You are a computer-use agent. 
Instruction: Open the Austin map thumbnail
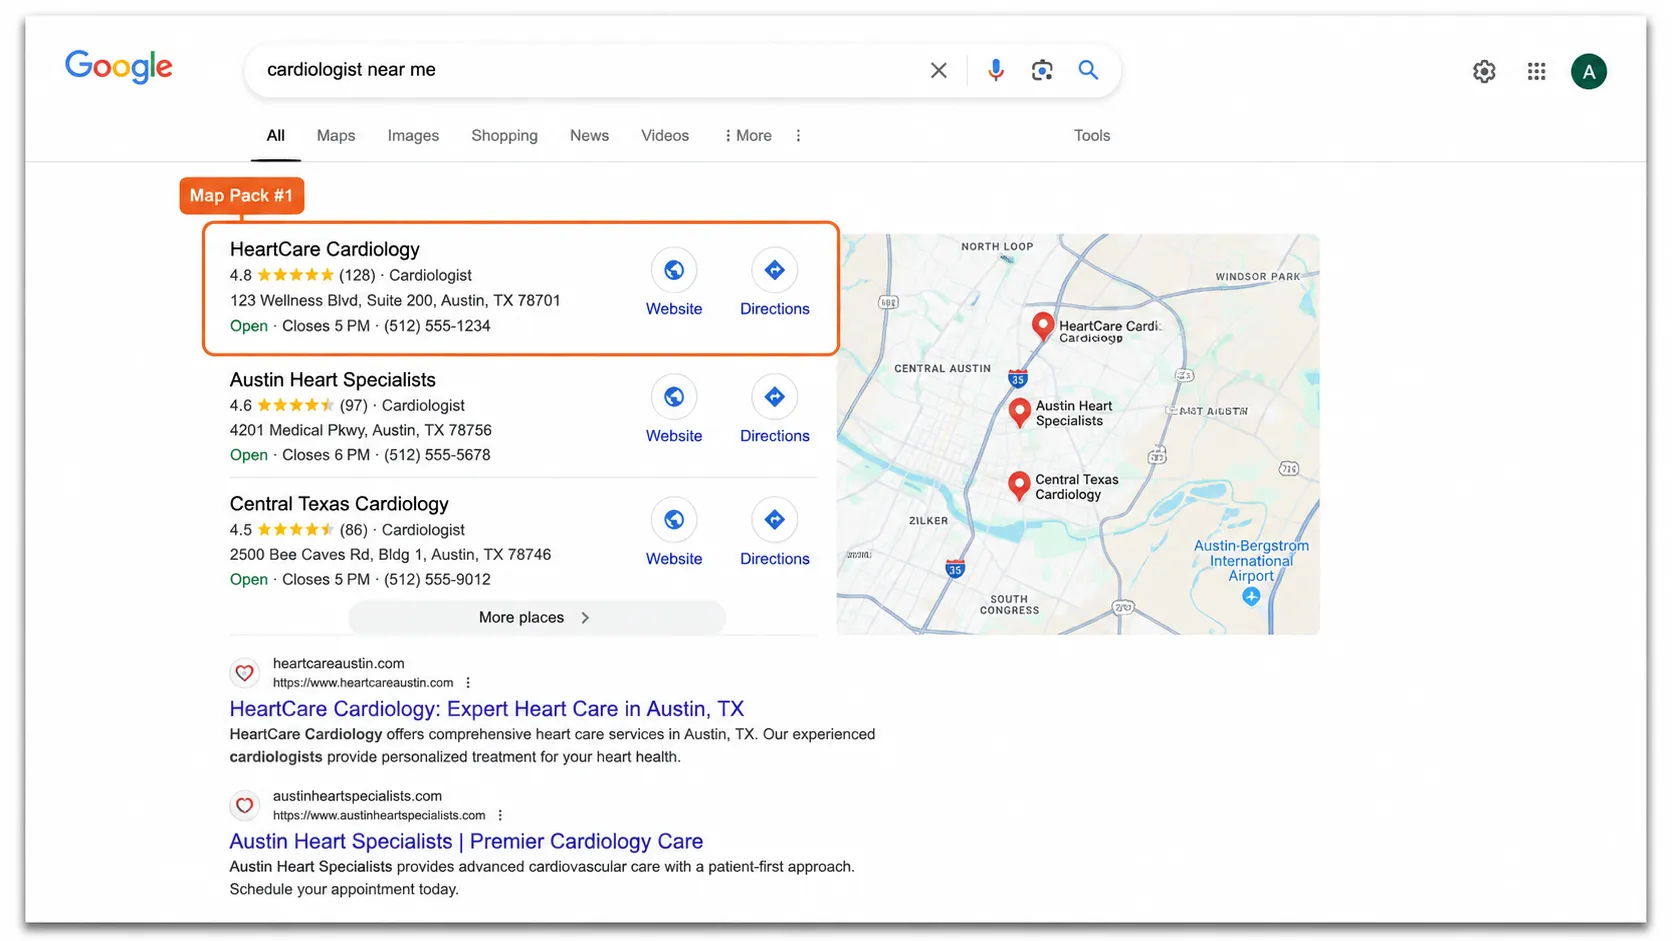tap(1078, 434)
